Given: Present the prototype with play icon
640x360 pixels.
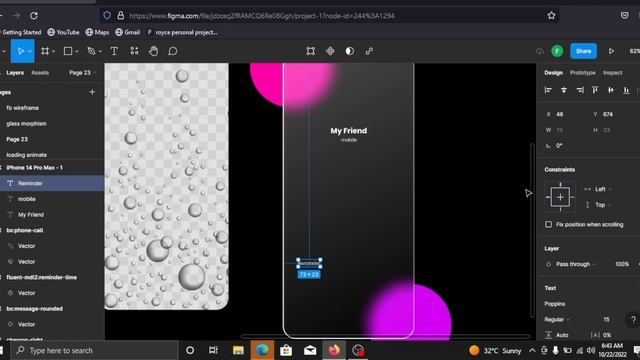Looking at the screenshot, I should 611,51.
